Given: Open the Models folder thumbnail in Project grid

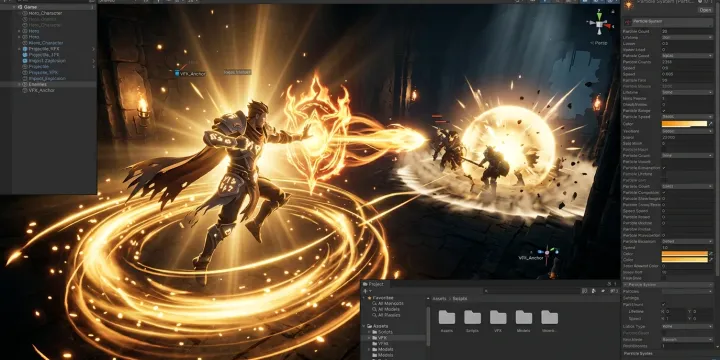Looking at the screenshot, I should coord(524,317).
